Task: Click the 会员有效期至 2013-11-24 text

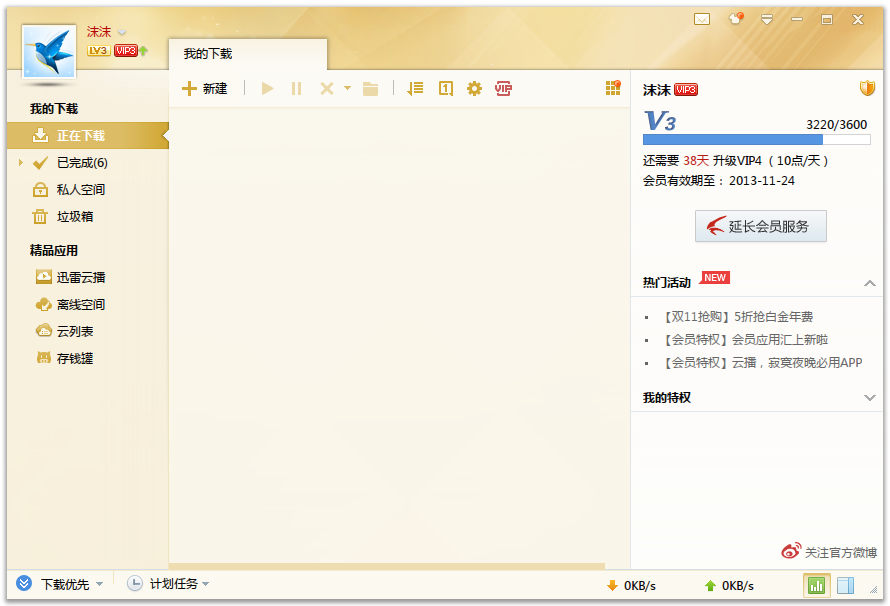Action: point(719,180)
